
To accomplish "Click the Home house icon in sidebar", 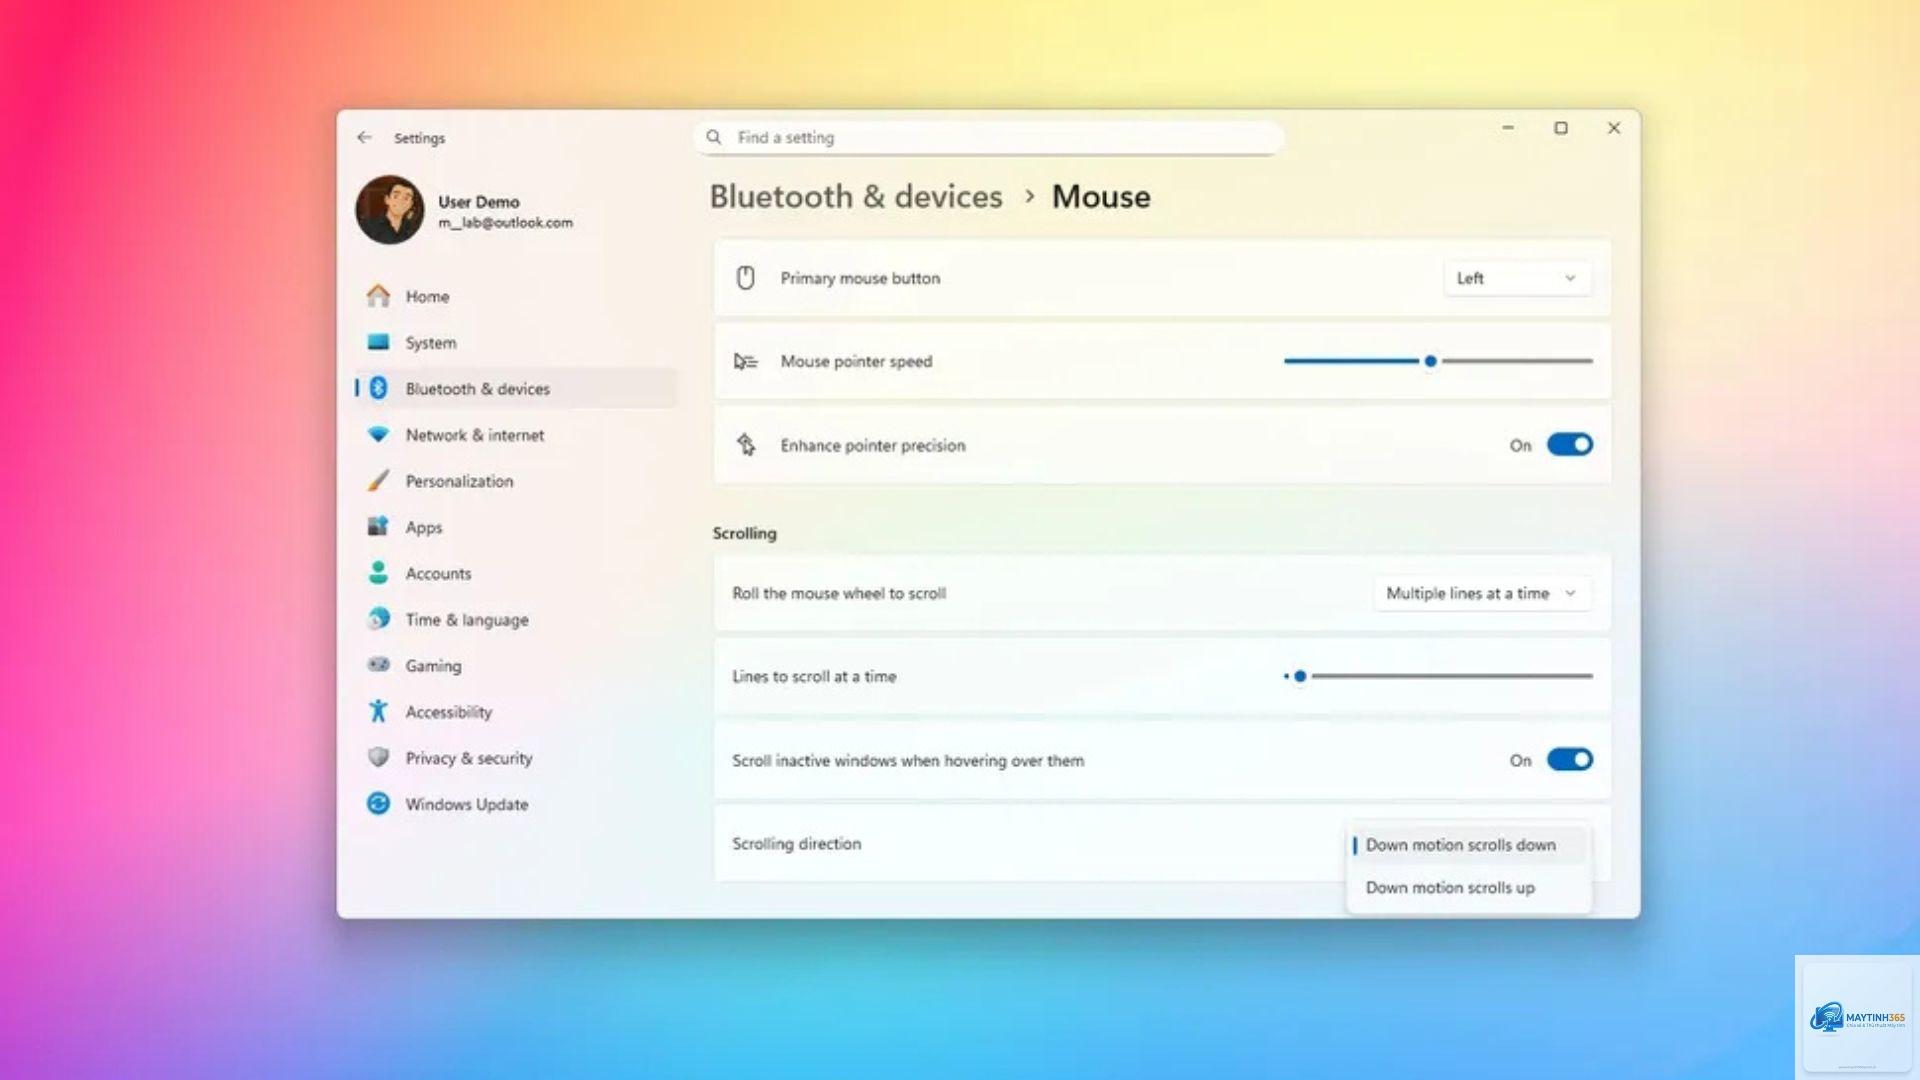I will pyautogui.click(x=378, y=296).
